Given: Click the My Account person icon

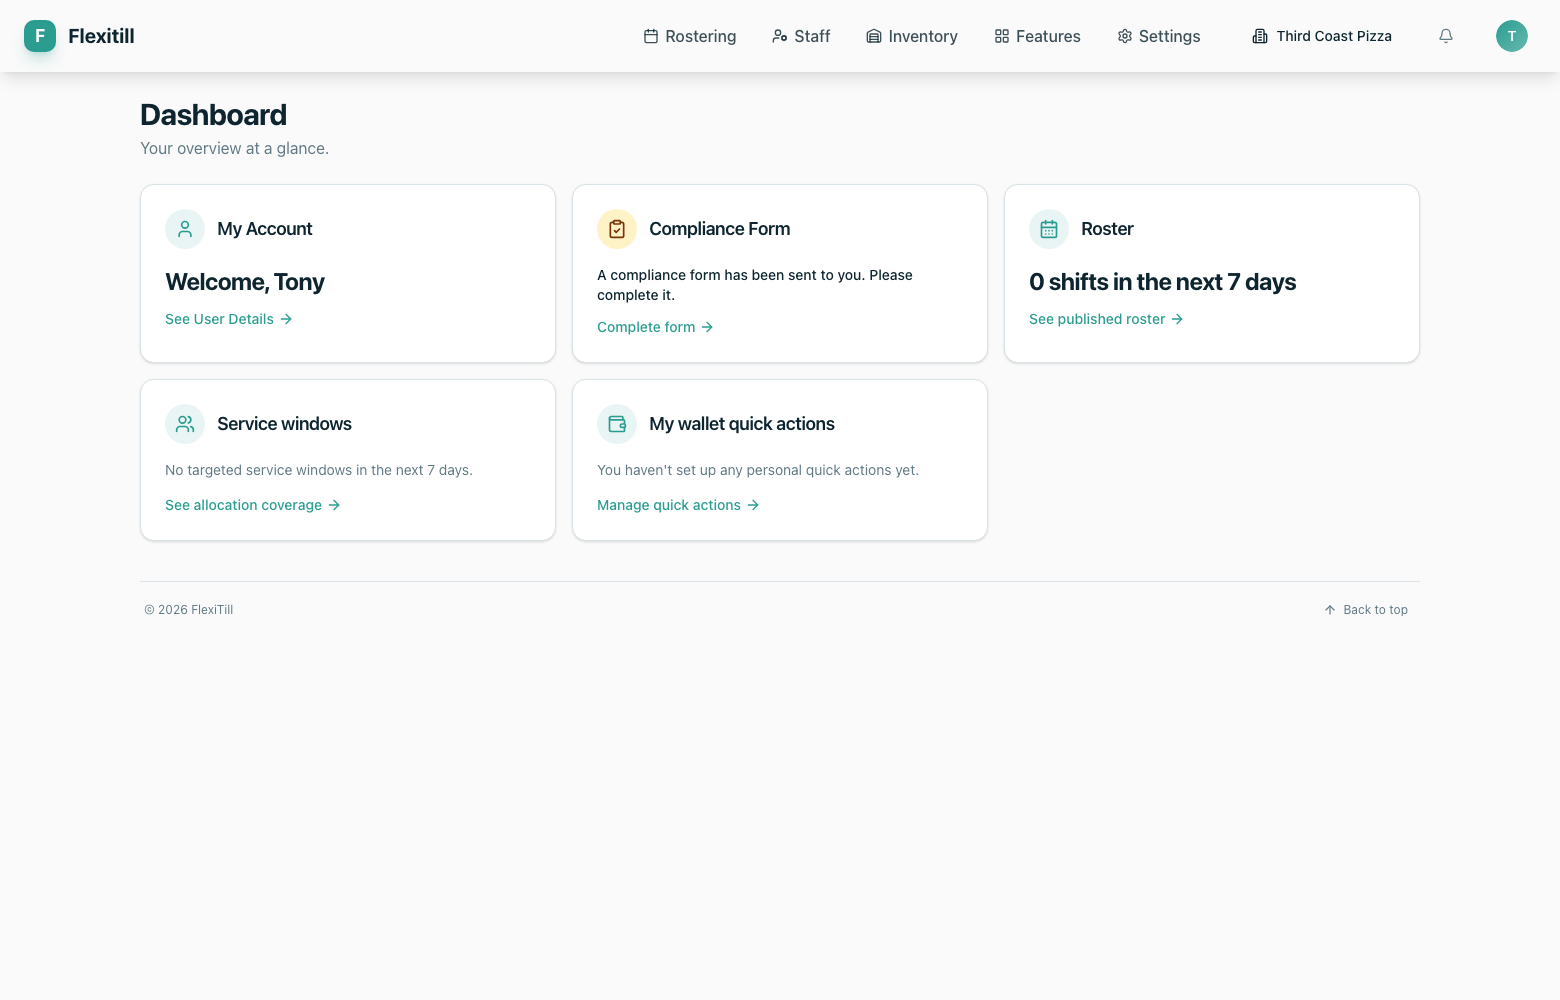Looking at the screenshot, I should 185,229.
